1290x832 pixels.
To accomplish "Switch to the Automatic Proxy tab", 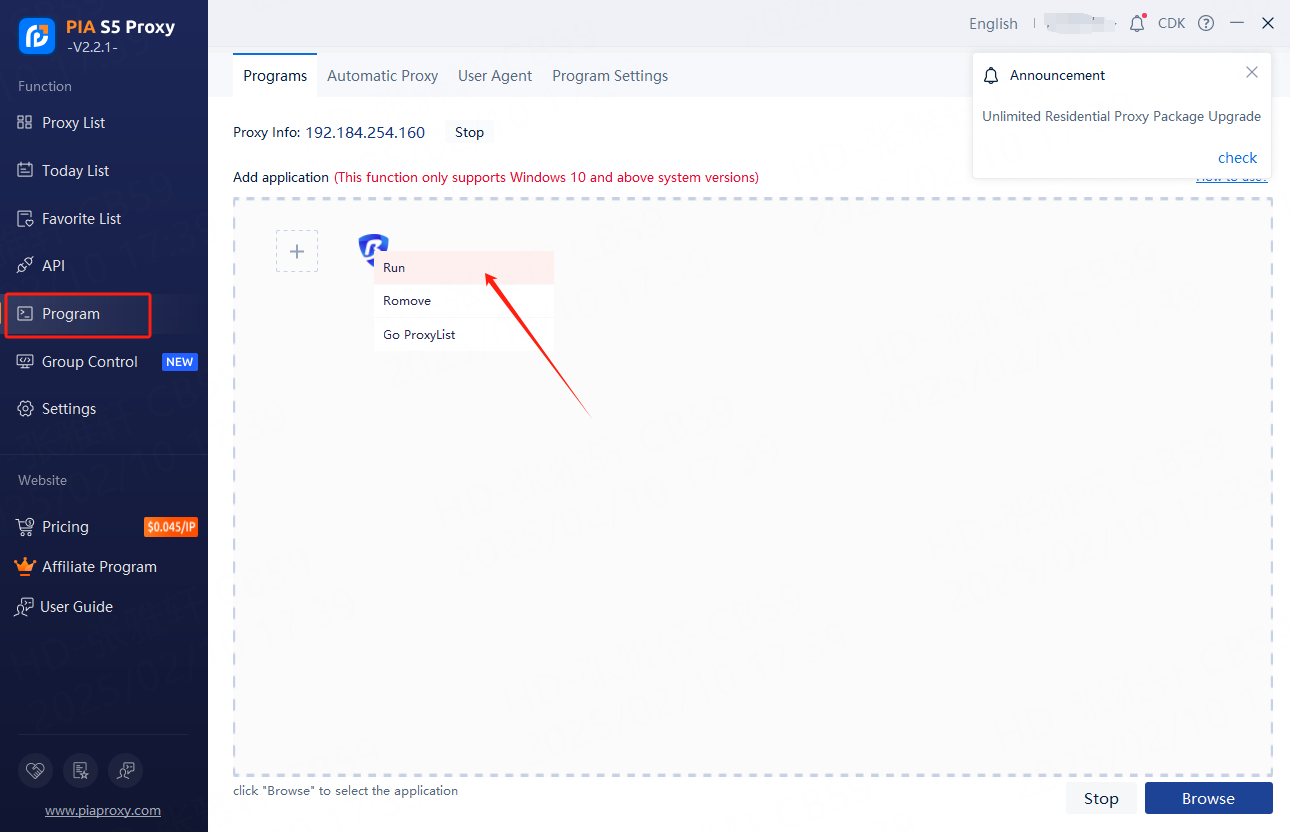I will (x=382, y=76).
